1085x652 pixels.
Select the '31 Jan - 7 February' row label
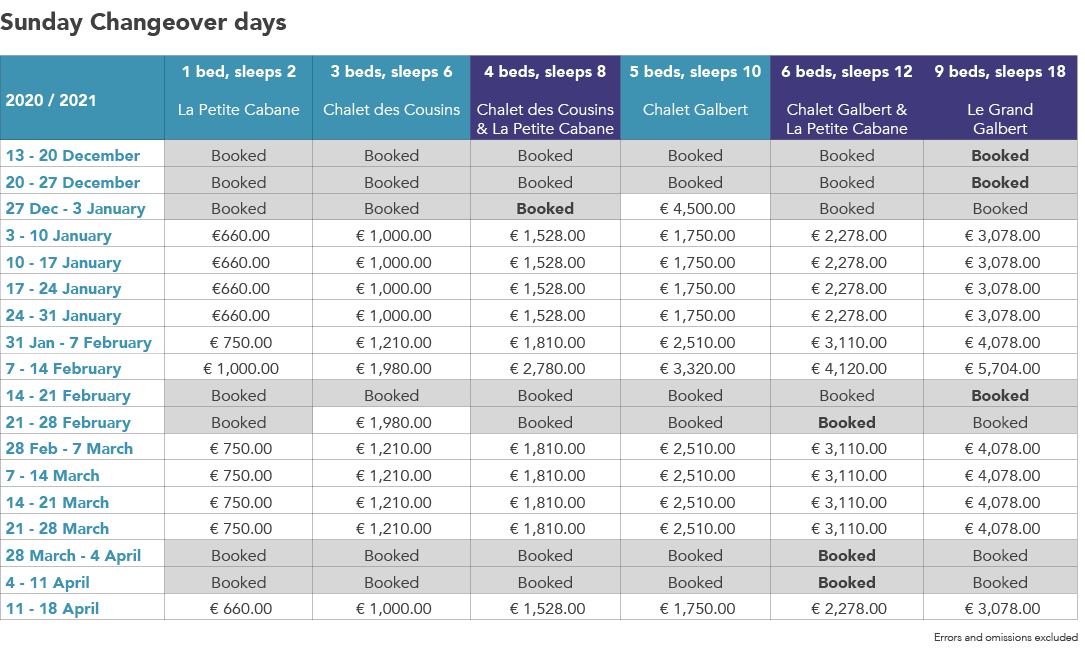78,342
